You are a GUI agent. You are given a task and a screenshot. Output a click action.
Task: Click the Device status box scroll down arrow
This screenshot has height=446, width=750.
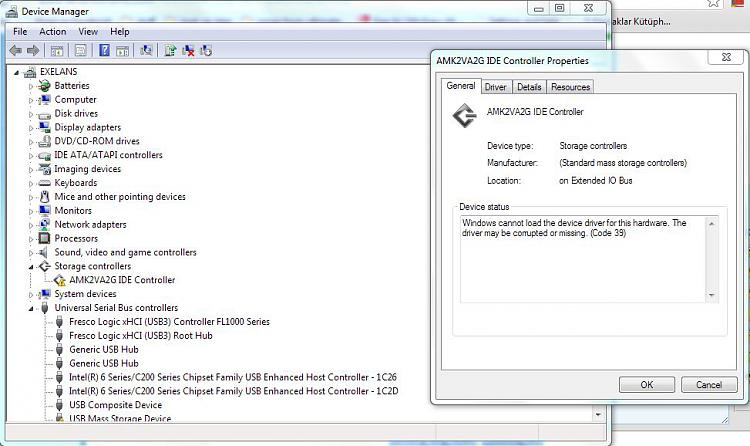point(711,295)
